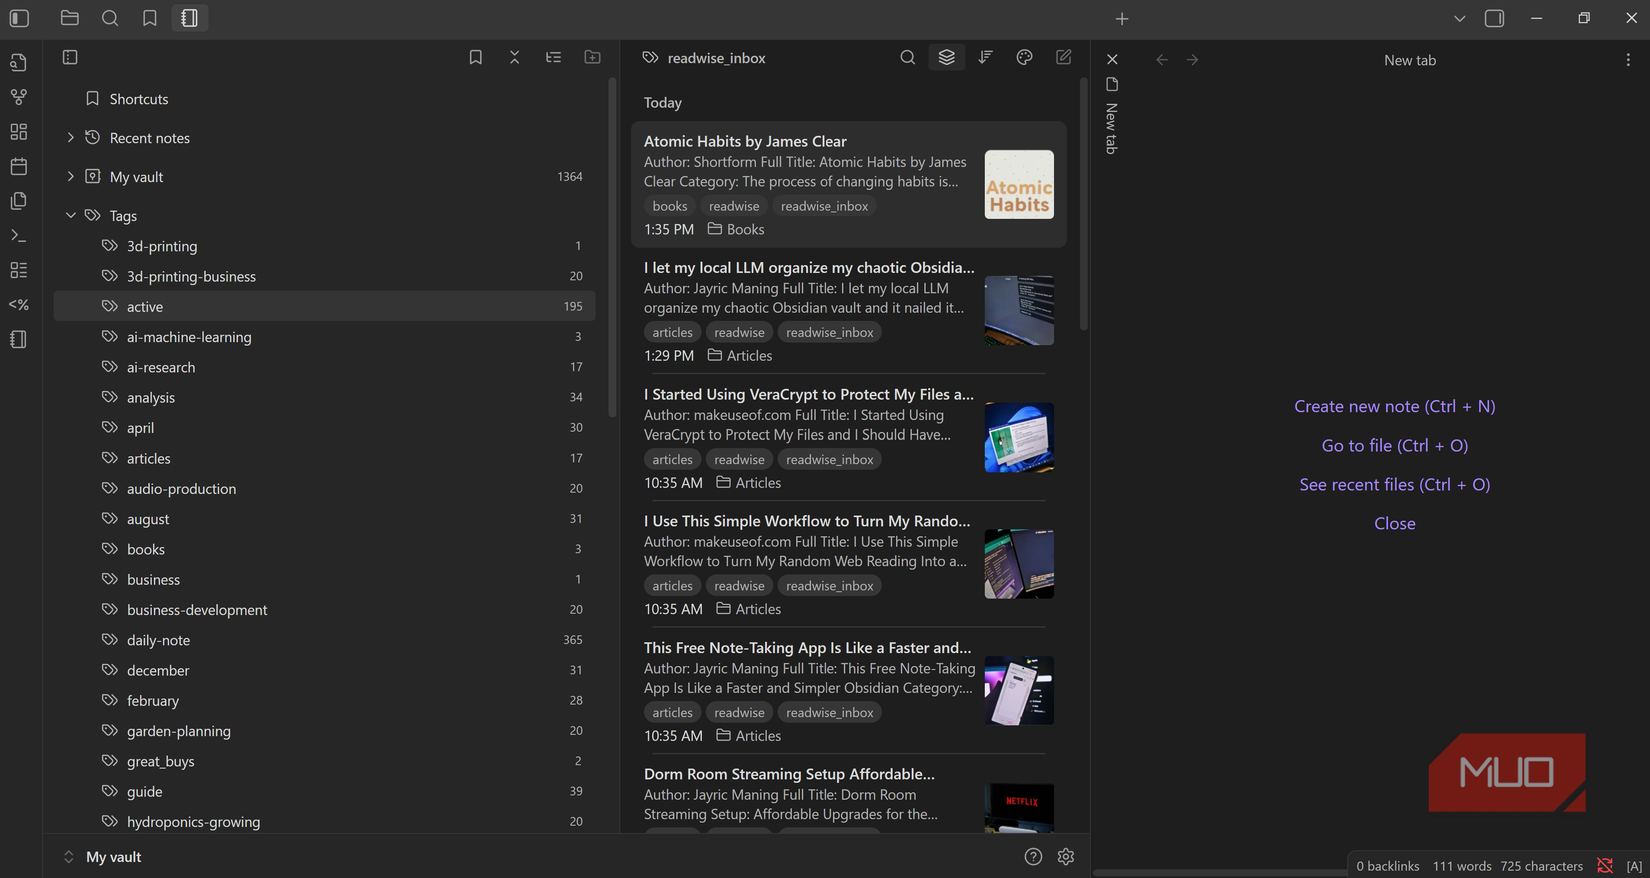Navigate forward in the New tab pane
1650x878 pixels.
point(1193,60)
